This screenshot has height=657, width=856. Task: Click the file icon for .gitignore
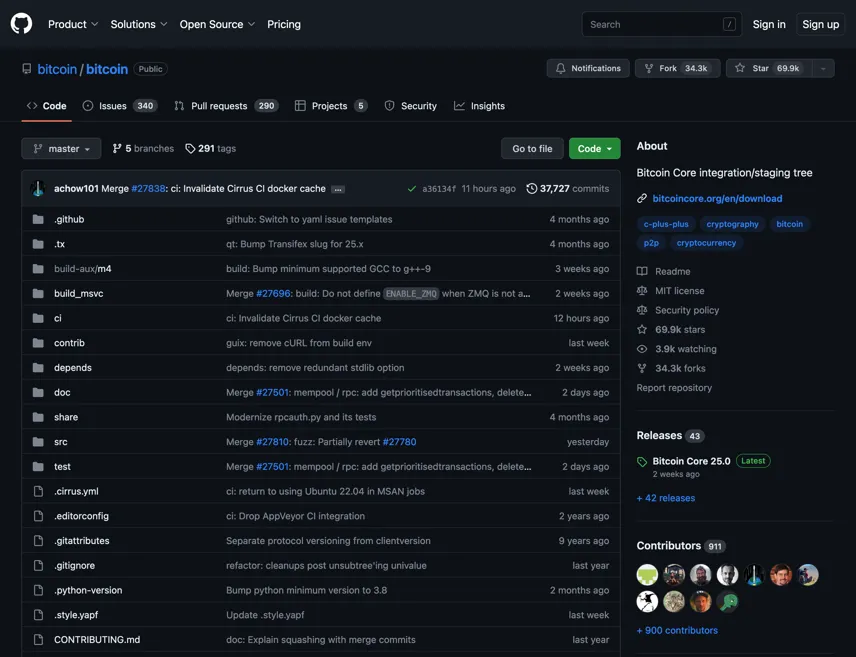pos(38,565)
